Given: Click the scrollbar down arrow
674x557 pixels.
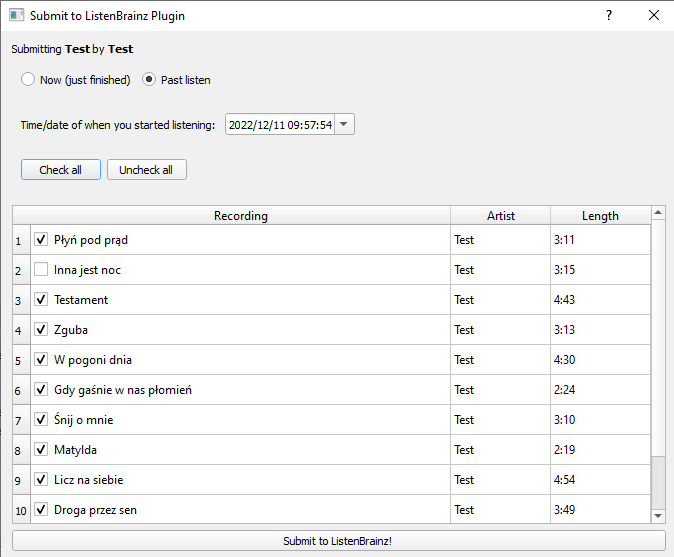Looking at the screenshot, I should pos(658,516).
